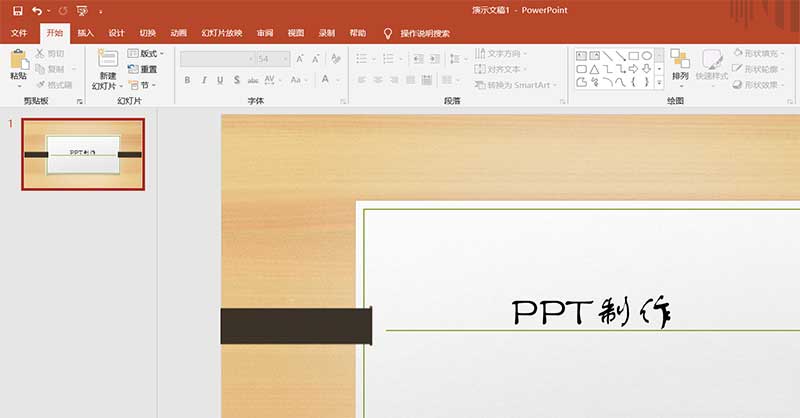Viewport: 800px width, 418px height.
Task: Switch to the 插入 Insert tab
Action: coord(86,33)
